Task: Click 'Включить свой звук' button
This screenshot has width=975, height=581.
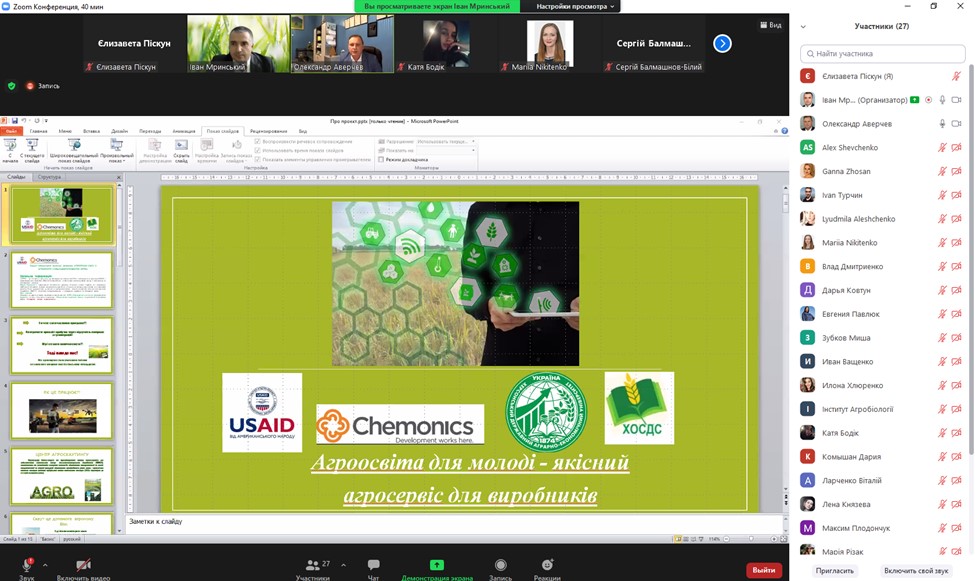Action: click(x=916, y=570)
